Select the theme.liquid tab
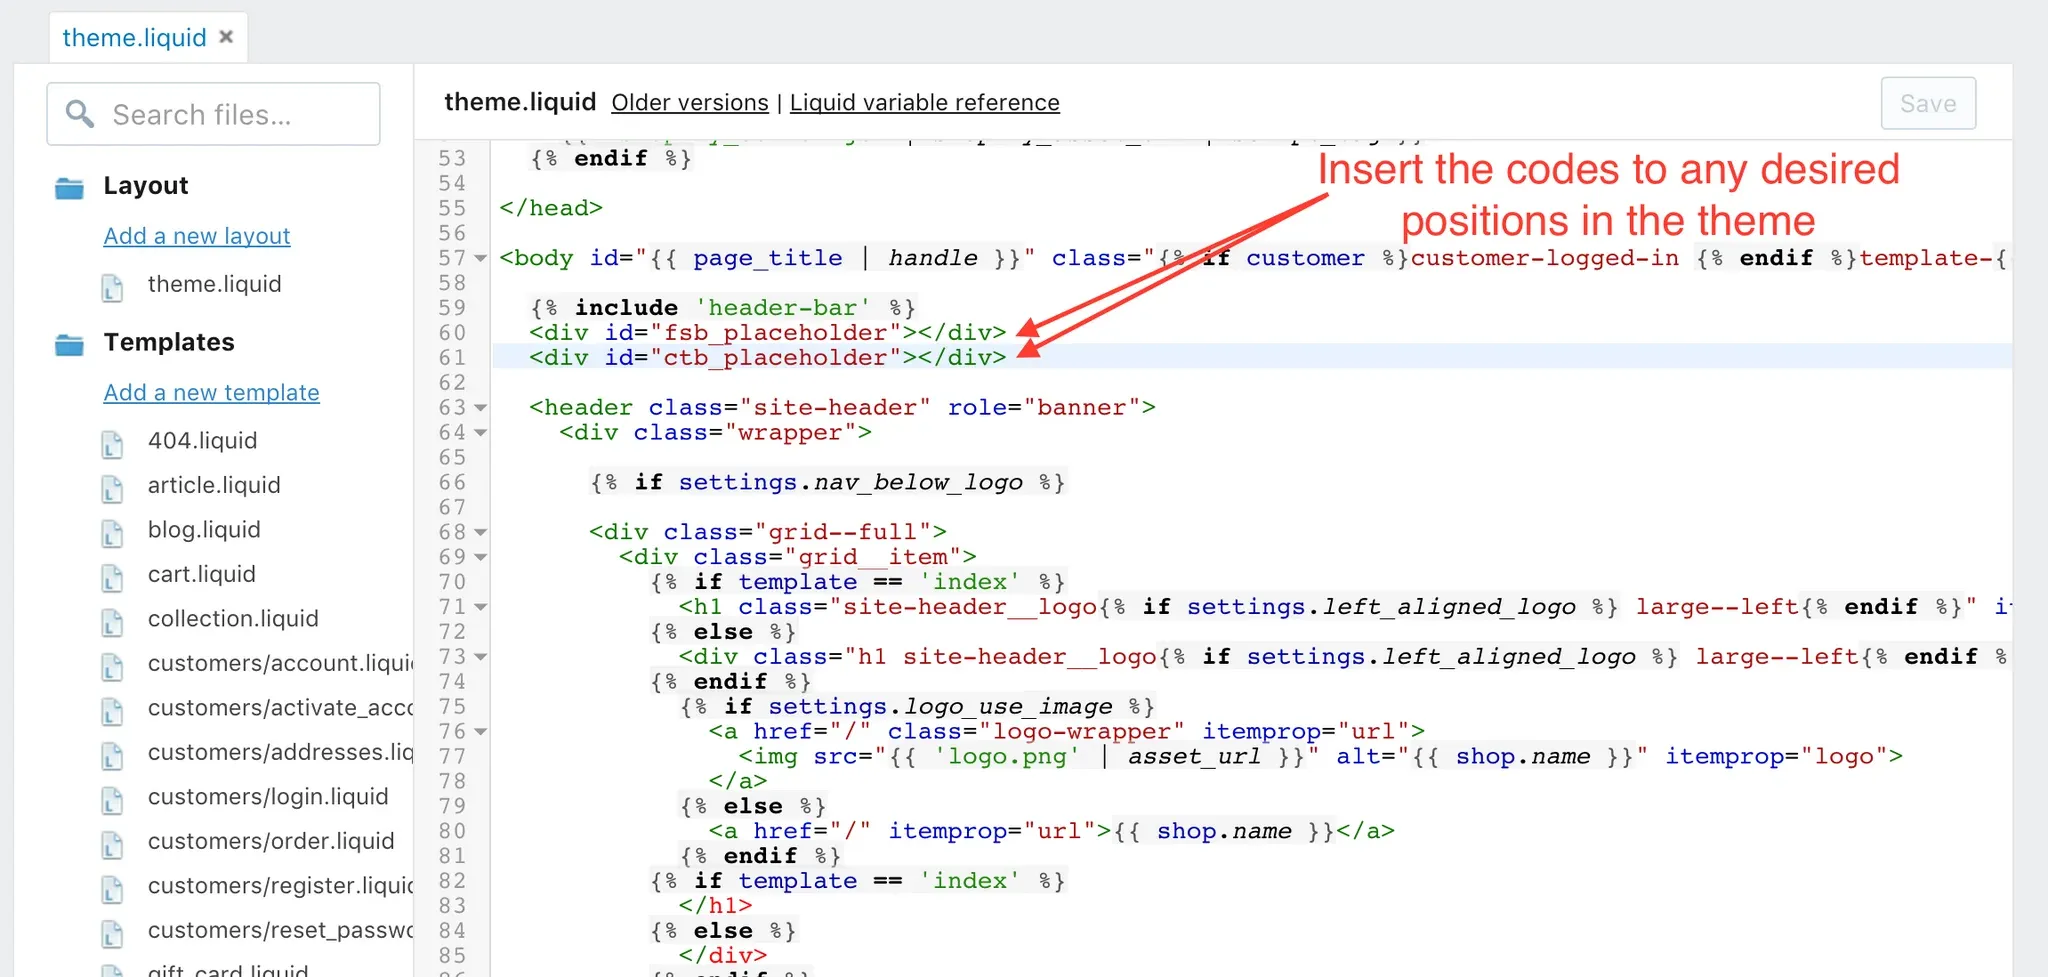Screen dimensions: 2048x977 (134, 38)
